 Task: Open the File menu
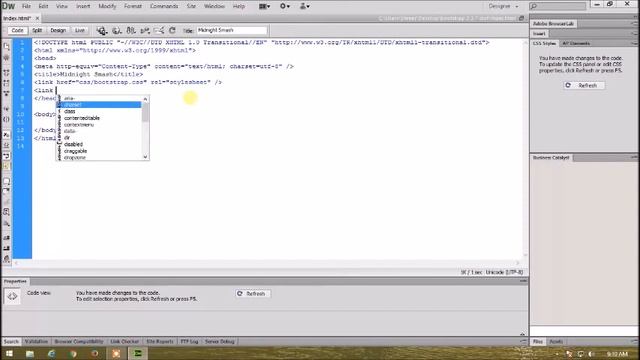coord(26,6)
